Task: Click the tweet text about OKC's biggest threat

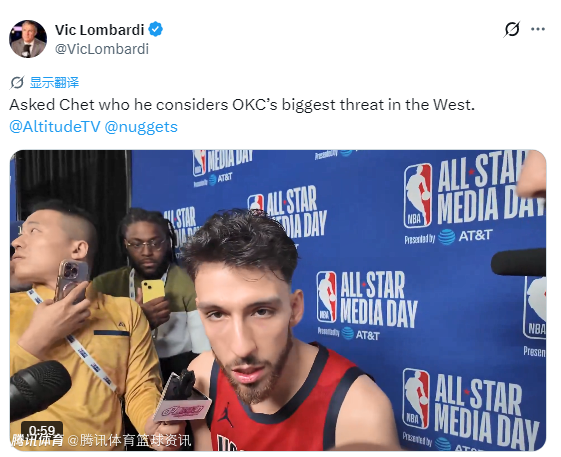Action: pos(242,105)
